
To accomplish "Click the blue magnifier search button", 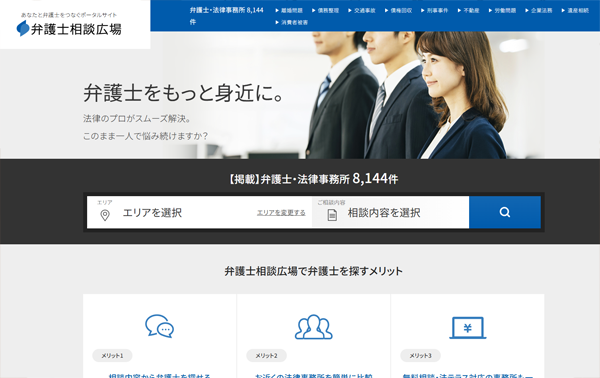I will coord(505,212).
